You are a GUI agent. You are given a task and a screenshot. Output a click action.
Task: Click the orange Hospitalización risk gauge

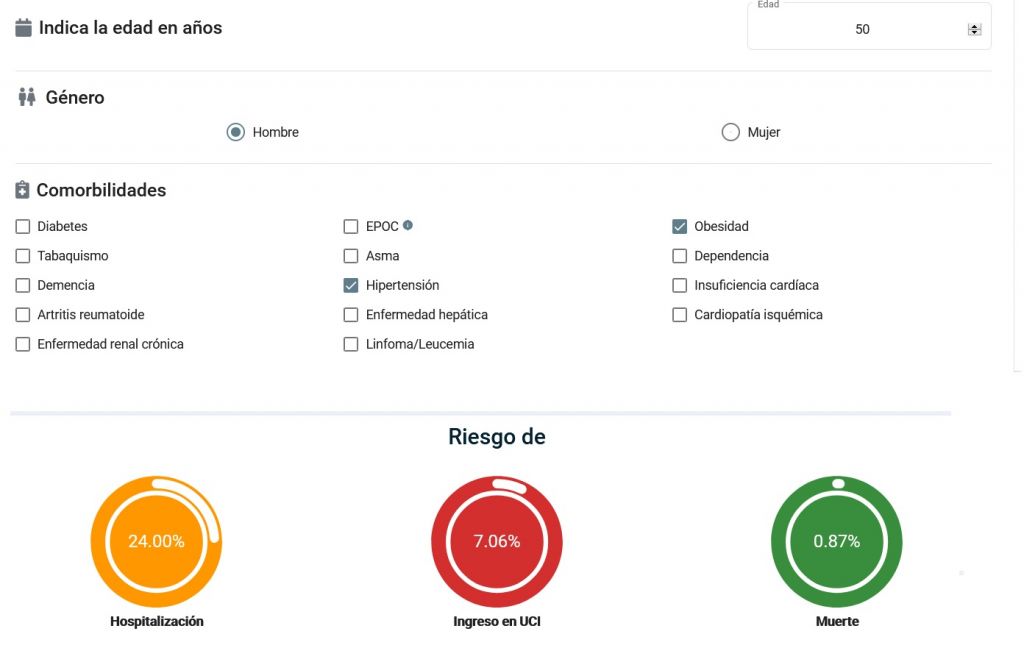click(x=156, y=541)
